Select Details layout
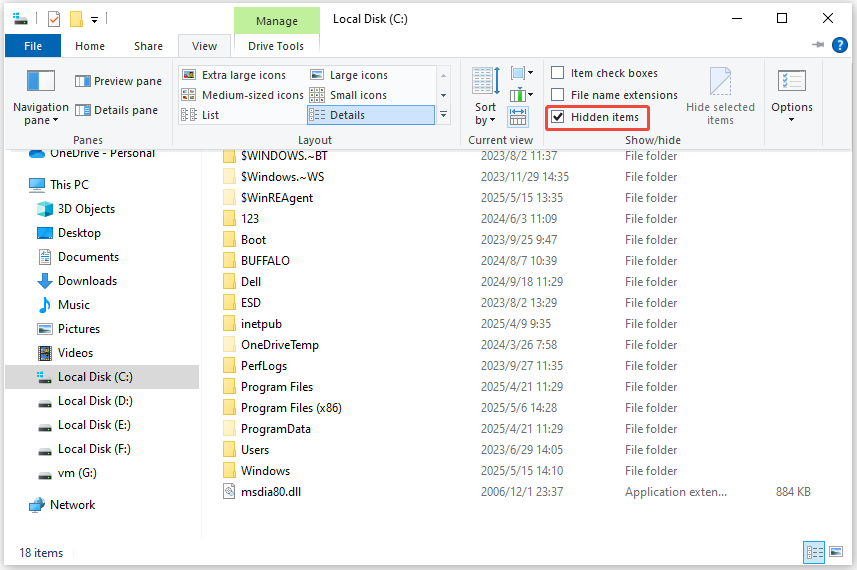The width and height of the screenshot is (857, 570). pyautogui.click(x=371, y=115)
